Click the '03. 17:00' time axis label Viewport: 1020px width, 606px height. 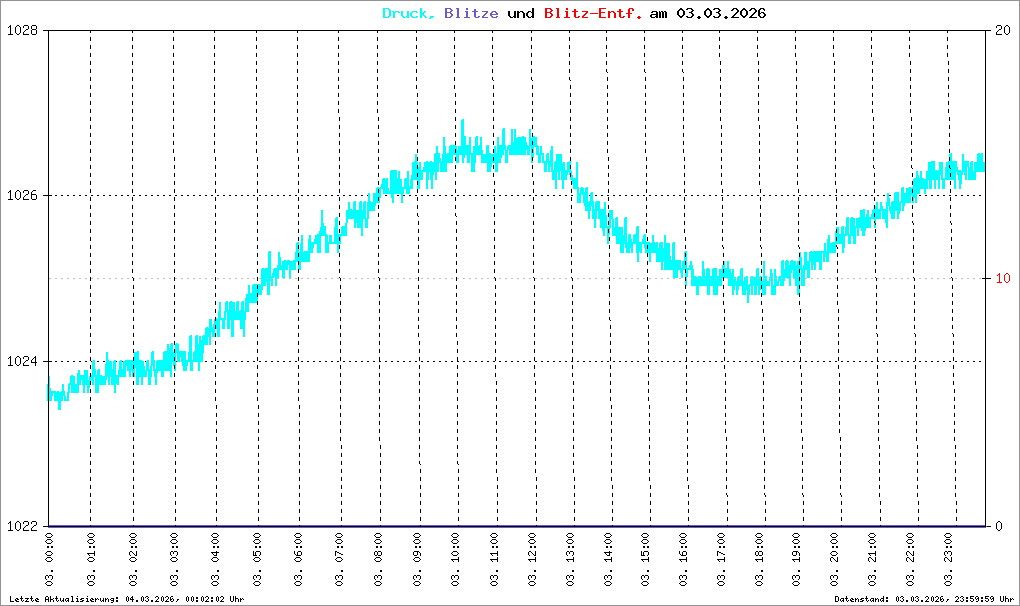pos(721,560)
